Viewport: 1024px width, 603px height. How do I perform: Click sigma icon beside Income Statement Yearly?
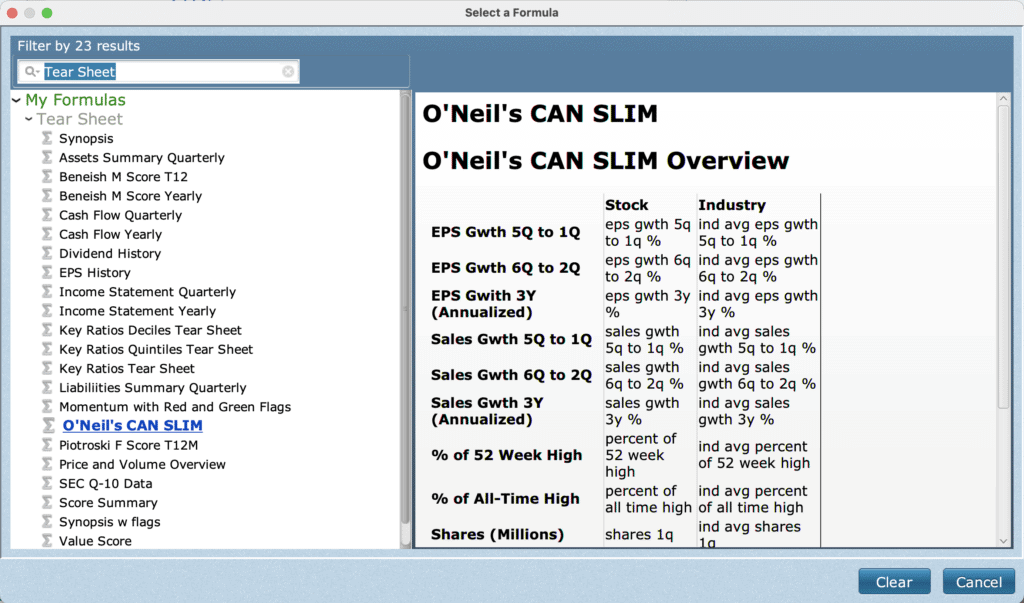47,310
